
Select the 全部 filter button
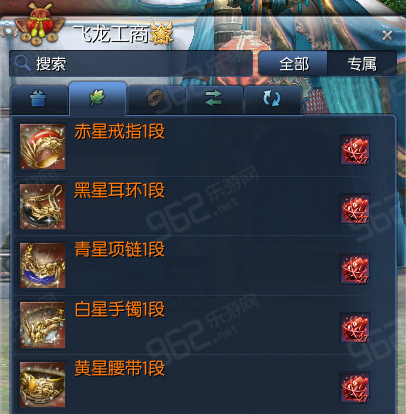coord(293,64)
